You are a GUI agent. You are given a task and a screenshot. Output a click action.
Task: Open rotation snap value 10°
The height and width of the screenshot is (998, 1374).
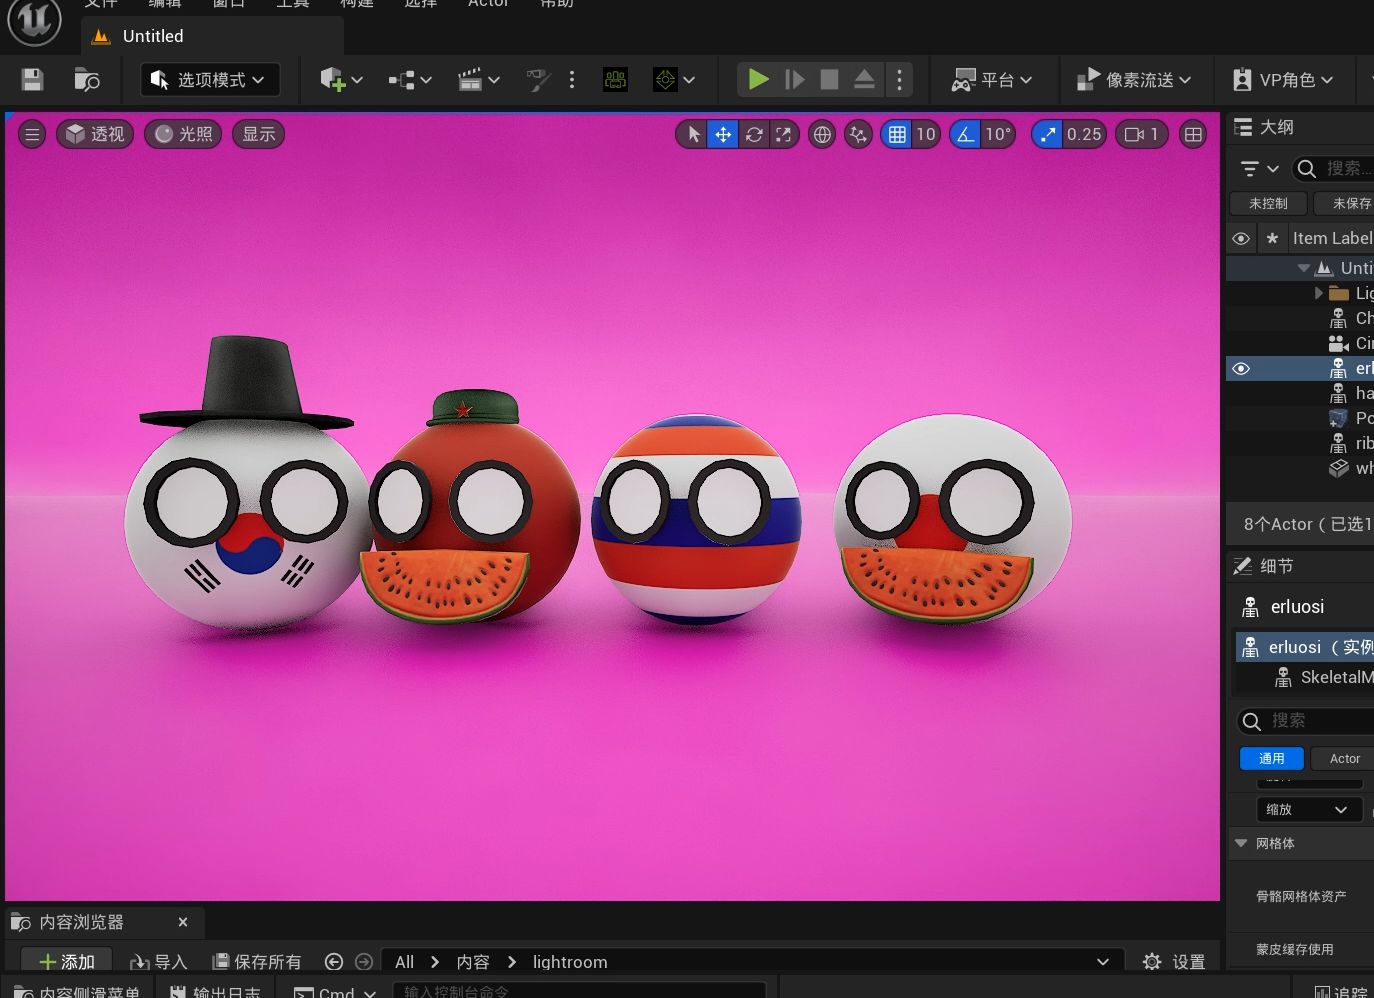pyautogui.click(x=998, y=134)
